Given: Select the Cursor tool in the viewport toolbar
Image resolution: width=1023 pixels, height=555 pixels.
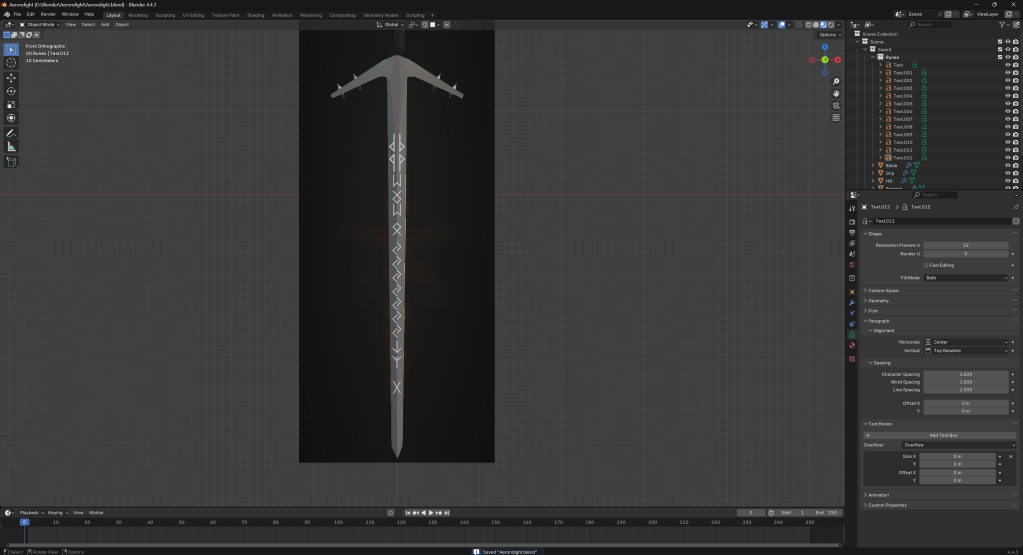Looking at the screenshot, I should [11, 62].
